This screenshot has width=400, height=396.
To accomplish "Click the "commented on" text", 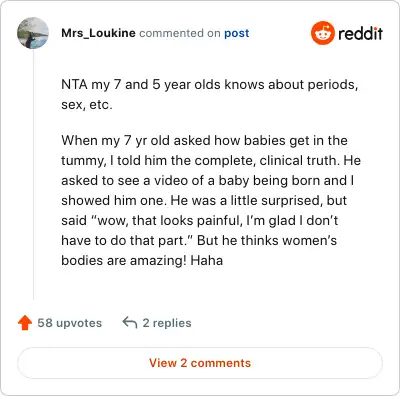I will (180, 33).
